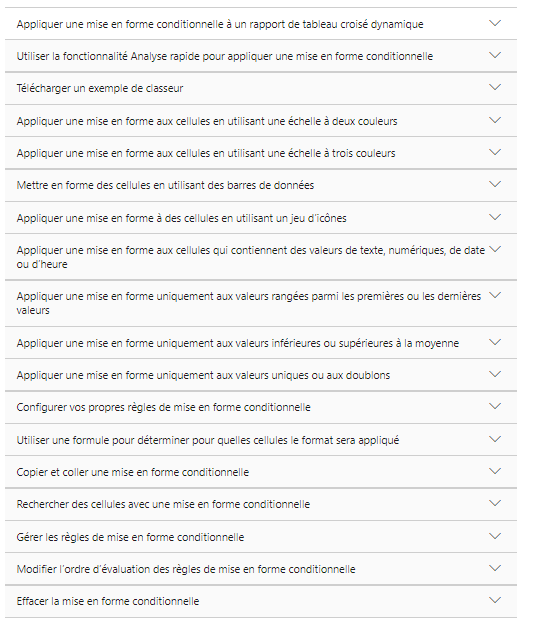Expand the 'tableau croisé dynamique' section chevron

click(495, 23)
